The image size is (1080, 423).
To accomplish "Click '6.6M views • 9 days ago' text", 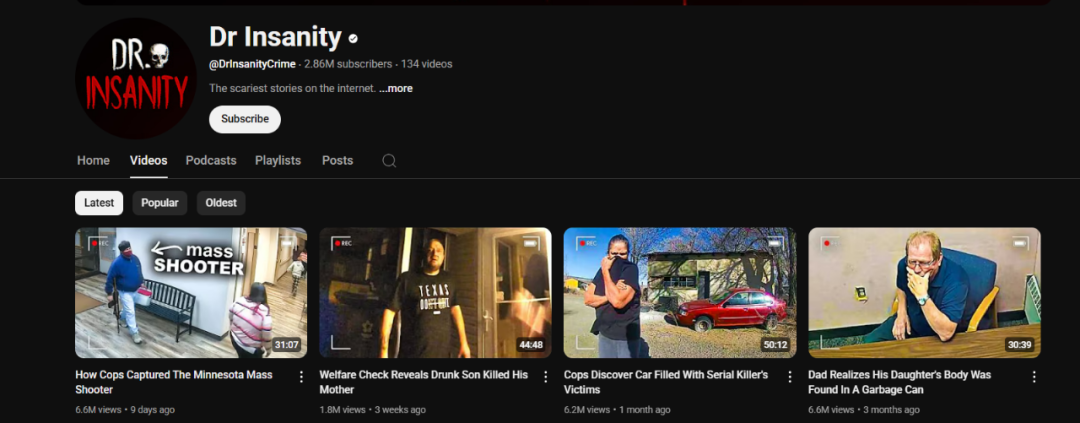I will (125, 409).
